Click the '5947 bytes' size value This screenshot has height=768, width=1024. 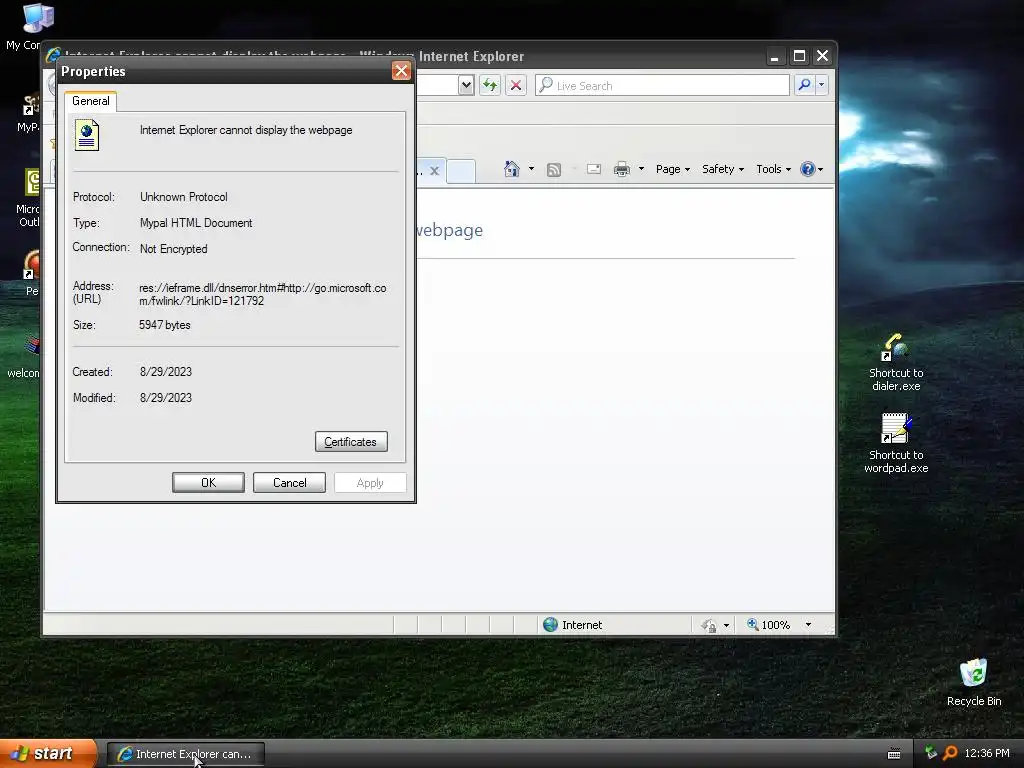[165, 325]
